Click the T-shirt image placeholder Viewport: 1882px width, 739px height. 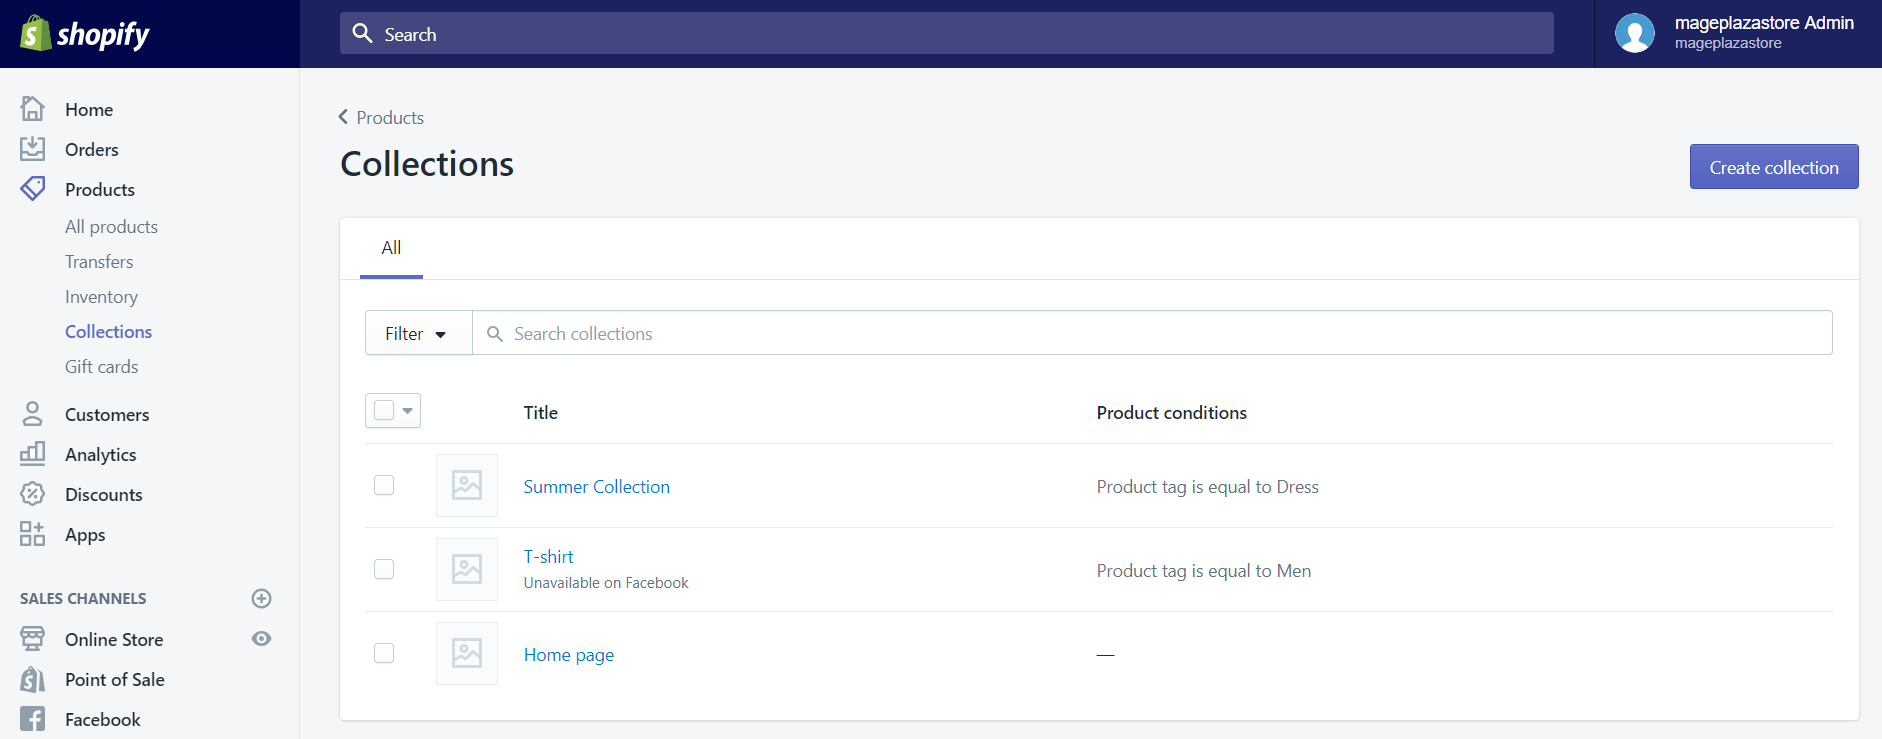[467, 569]
